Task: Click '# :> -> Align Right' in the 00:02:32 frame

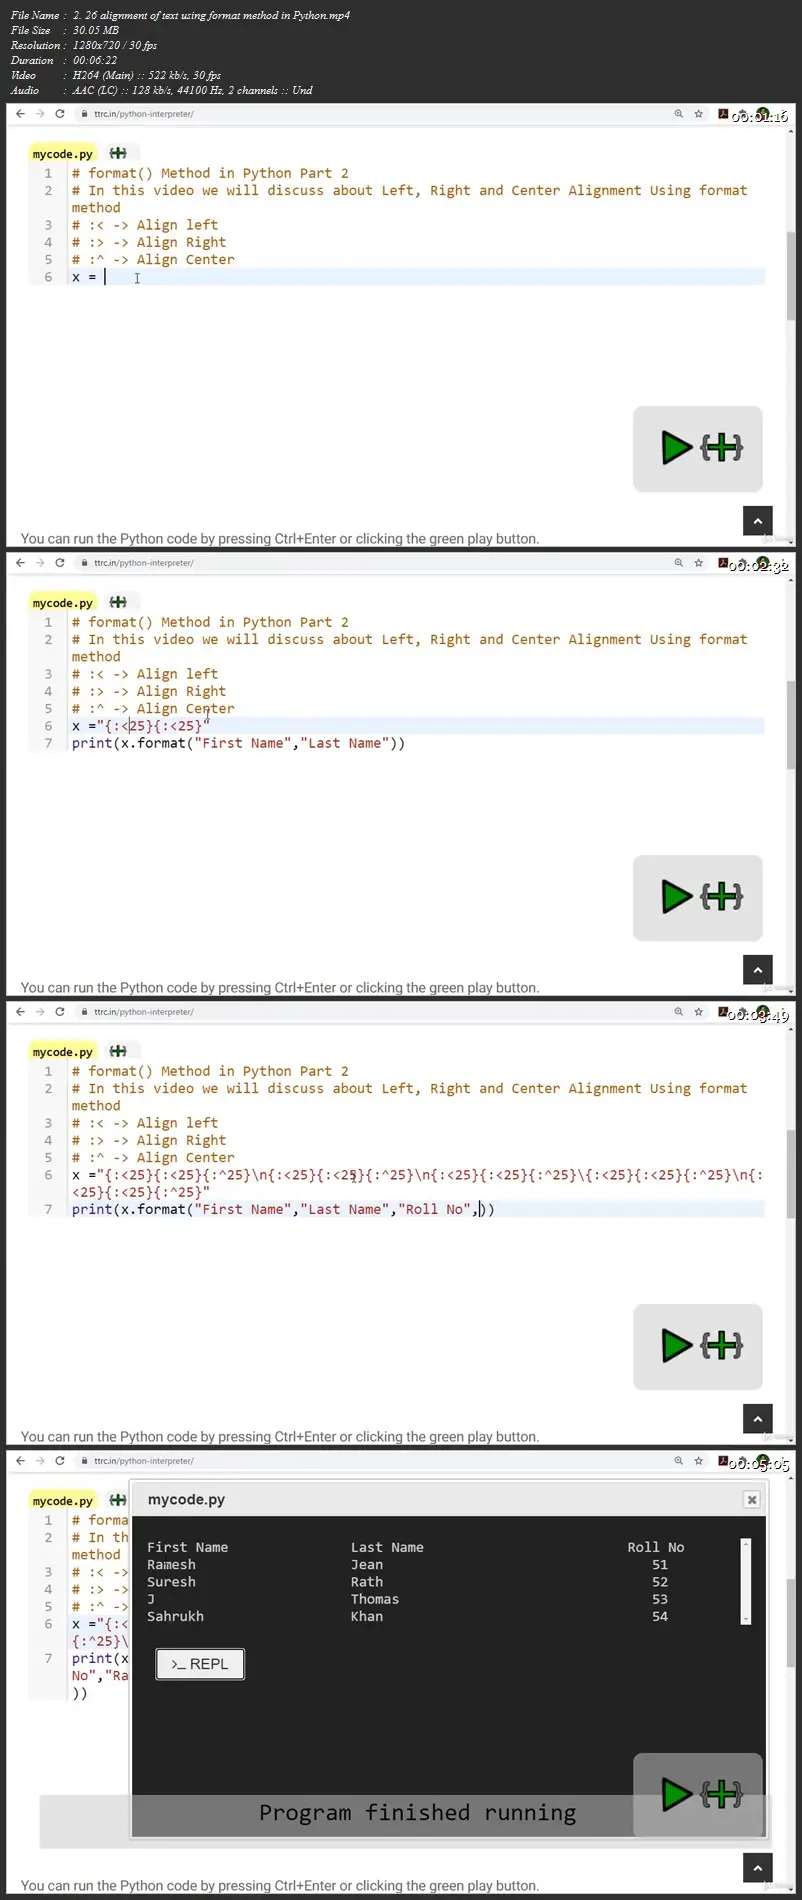Action: [149, 691]
